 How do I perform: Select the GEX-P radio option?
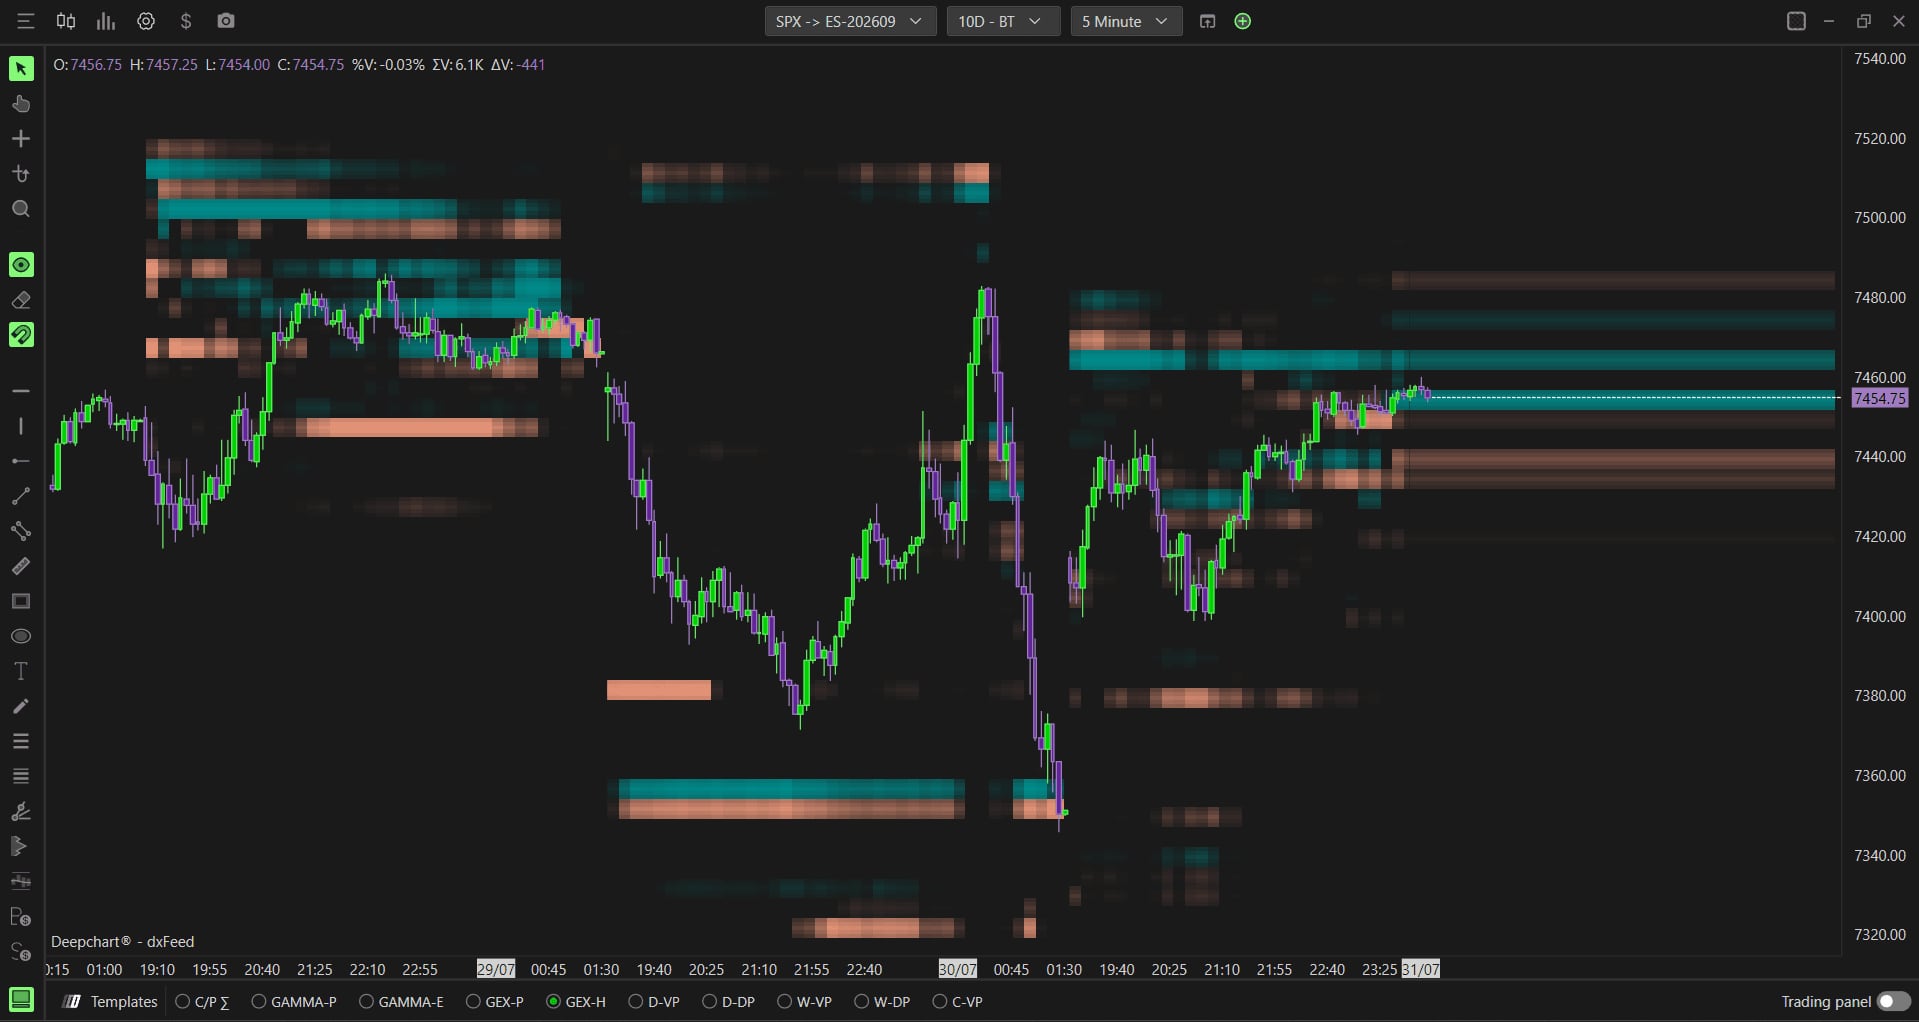click(x=495, y=1001)
